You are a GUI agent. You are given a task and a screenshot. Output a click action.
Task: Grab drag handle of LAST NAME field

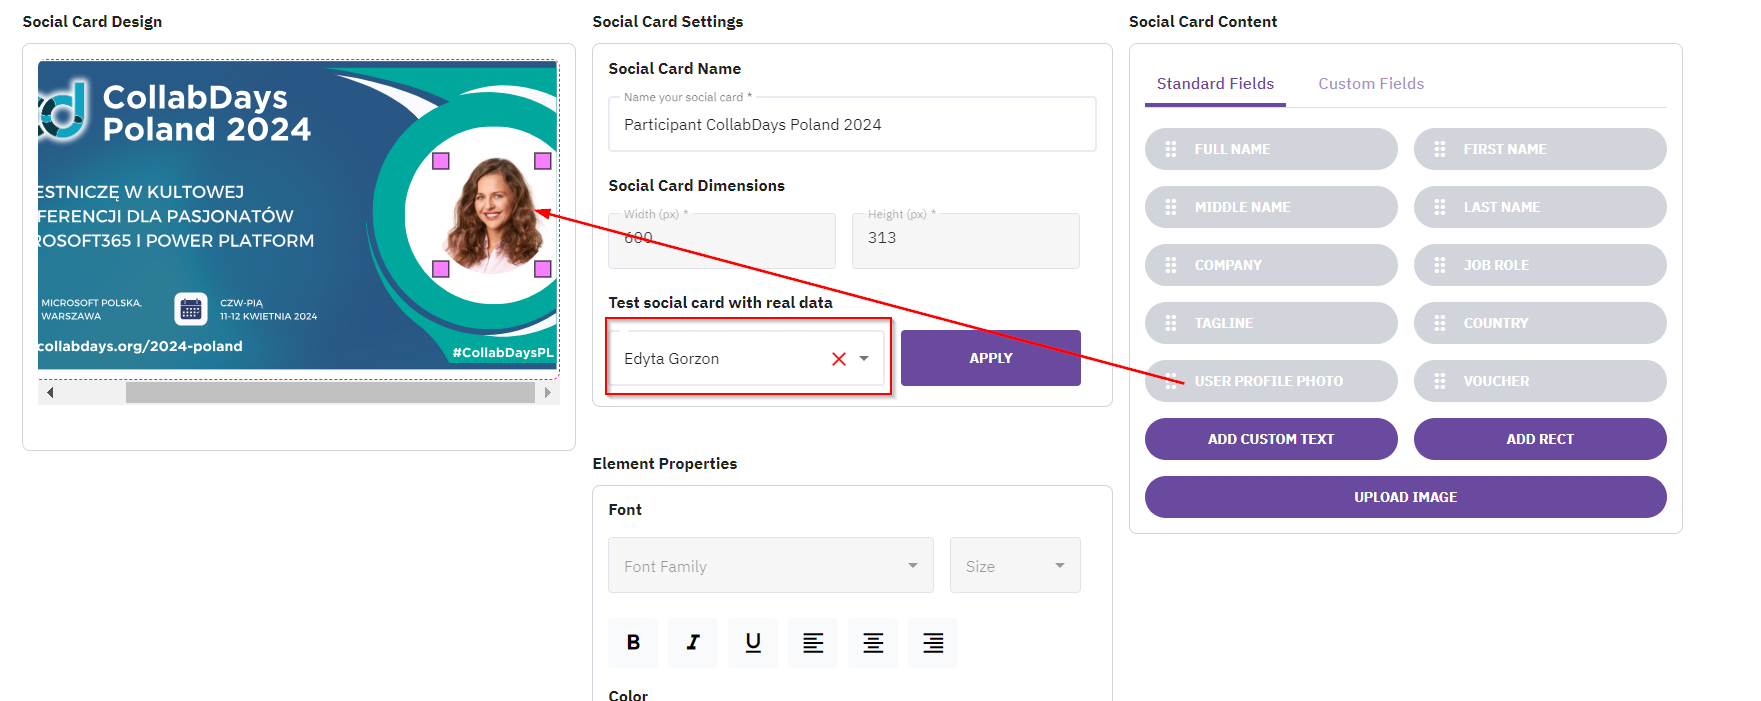pos(1440,207)
